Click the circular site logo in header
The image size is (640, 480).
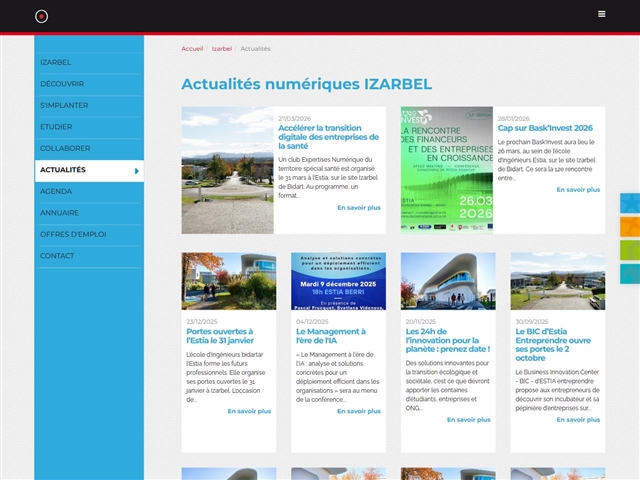(x=41, y=16)
